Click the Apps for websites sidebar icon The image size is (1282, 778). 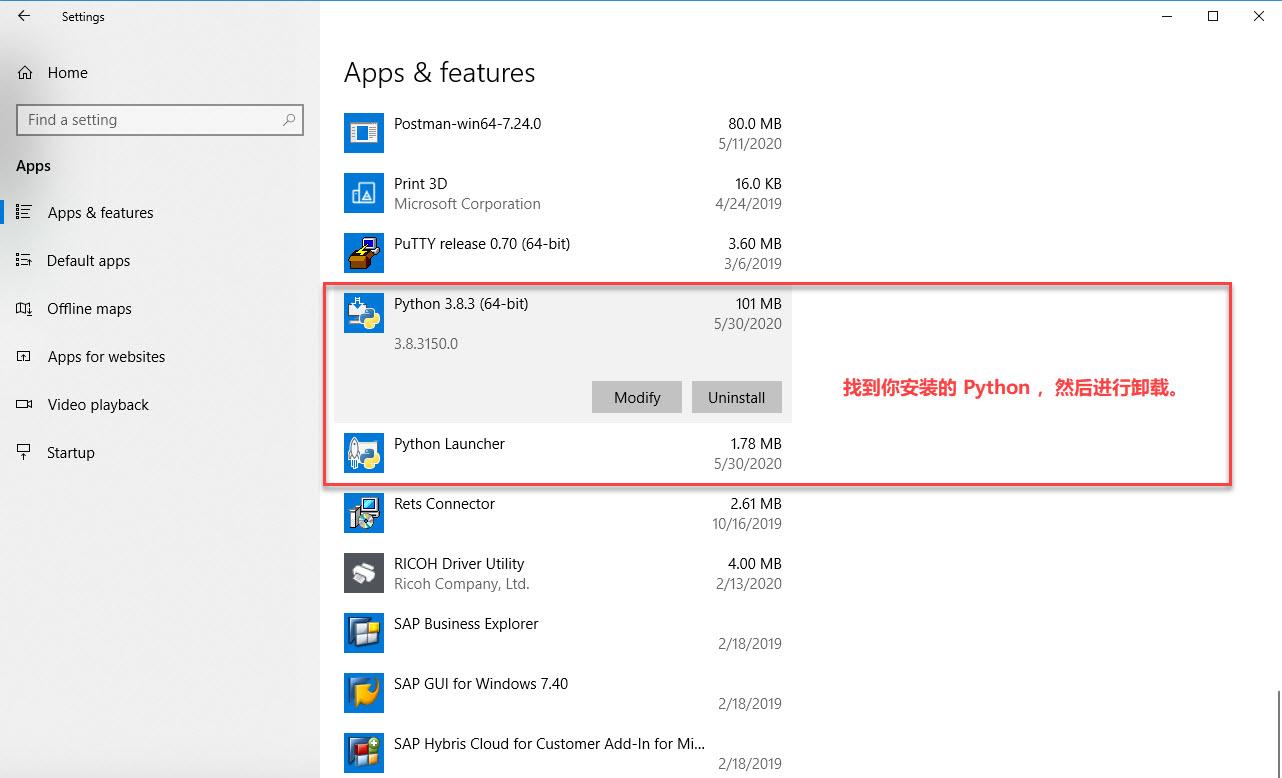[25, 356]
